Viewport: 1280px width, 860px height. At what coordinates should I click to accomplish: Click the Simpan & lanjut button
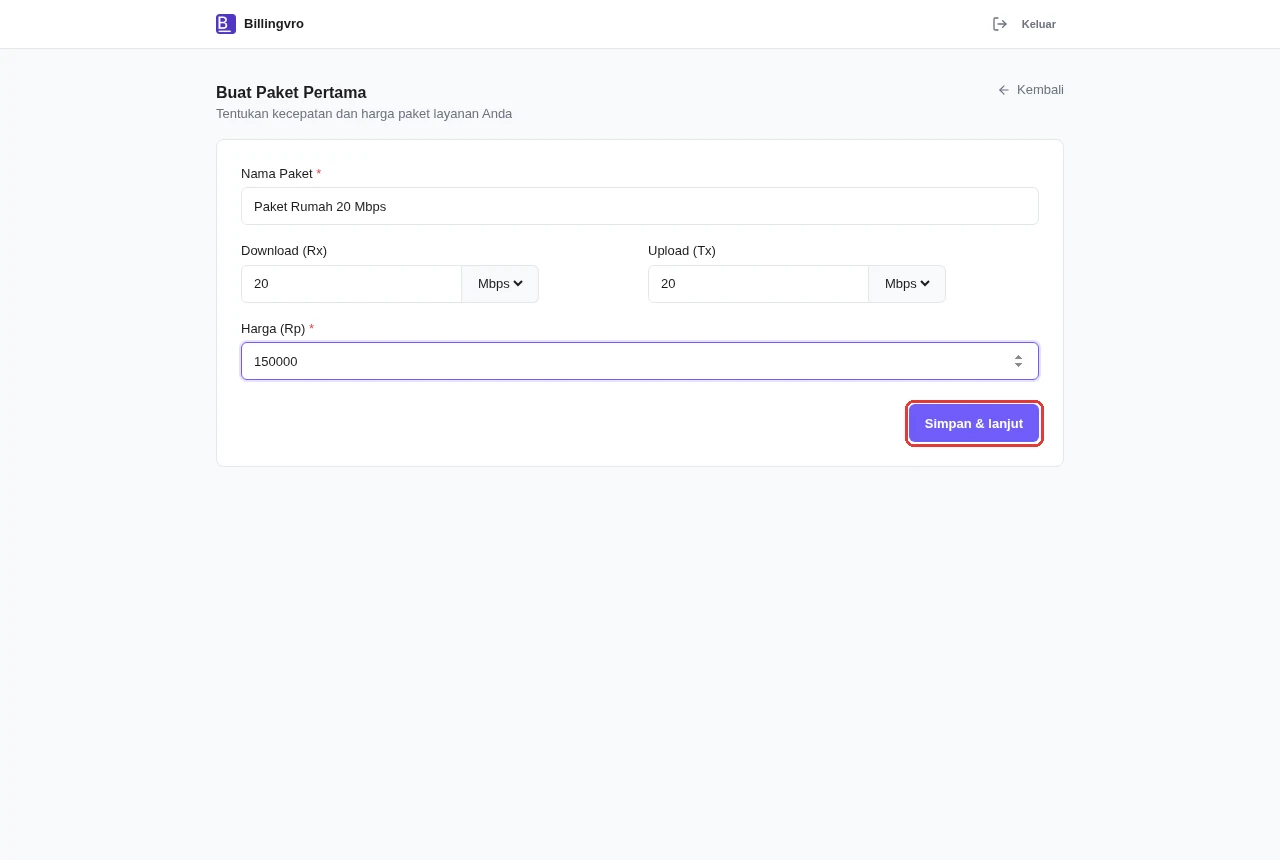click(974, 424)
